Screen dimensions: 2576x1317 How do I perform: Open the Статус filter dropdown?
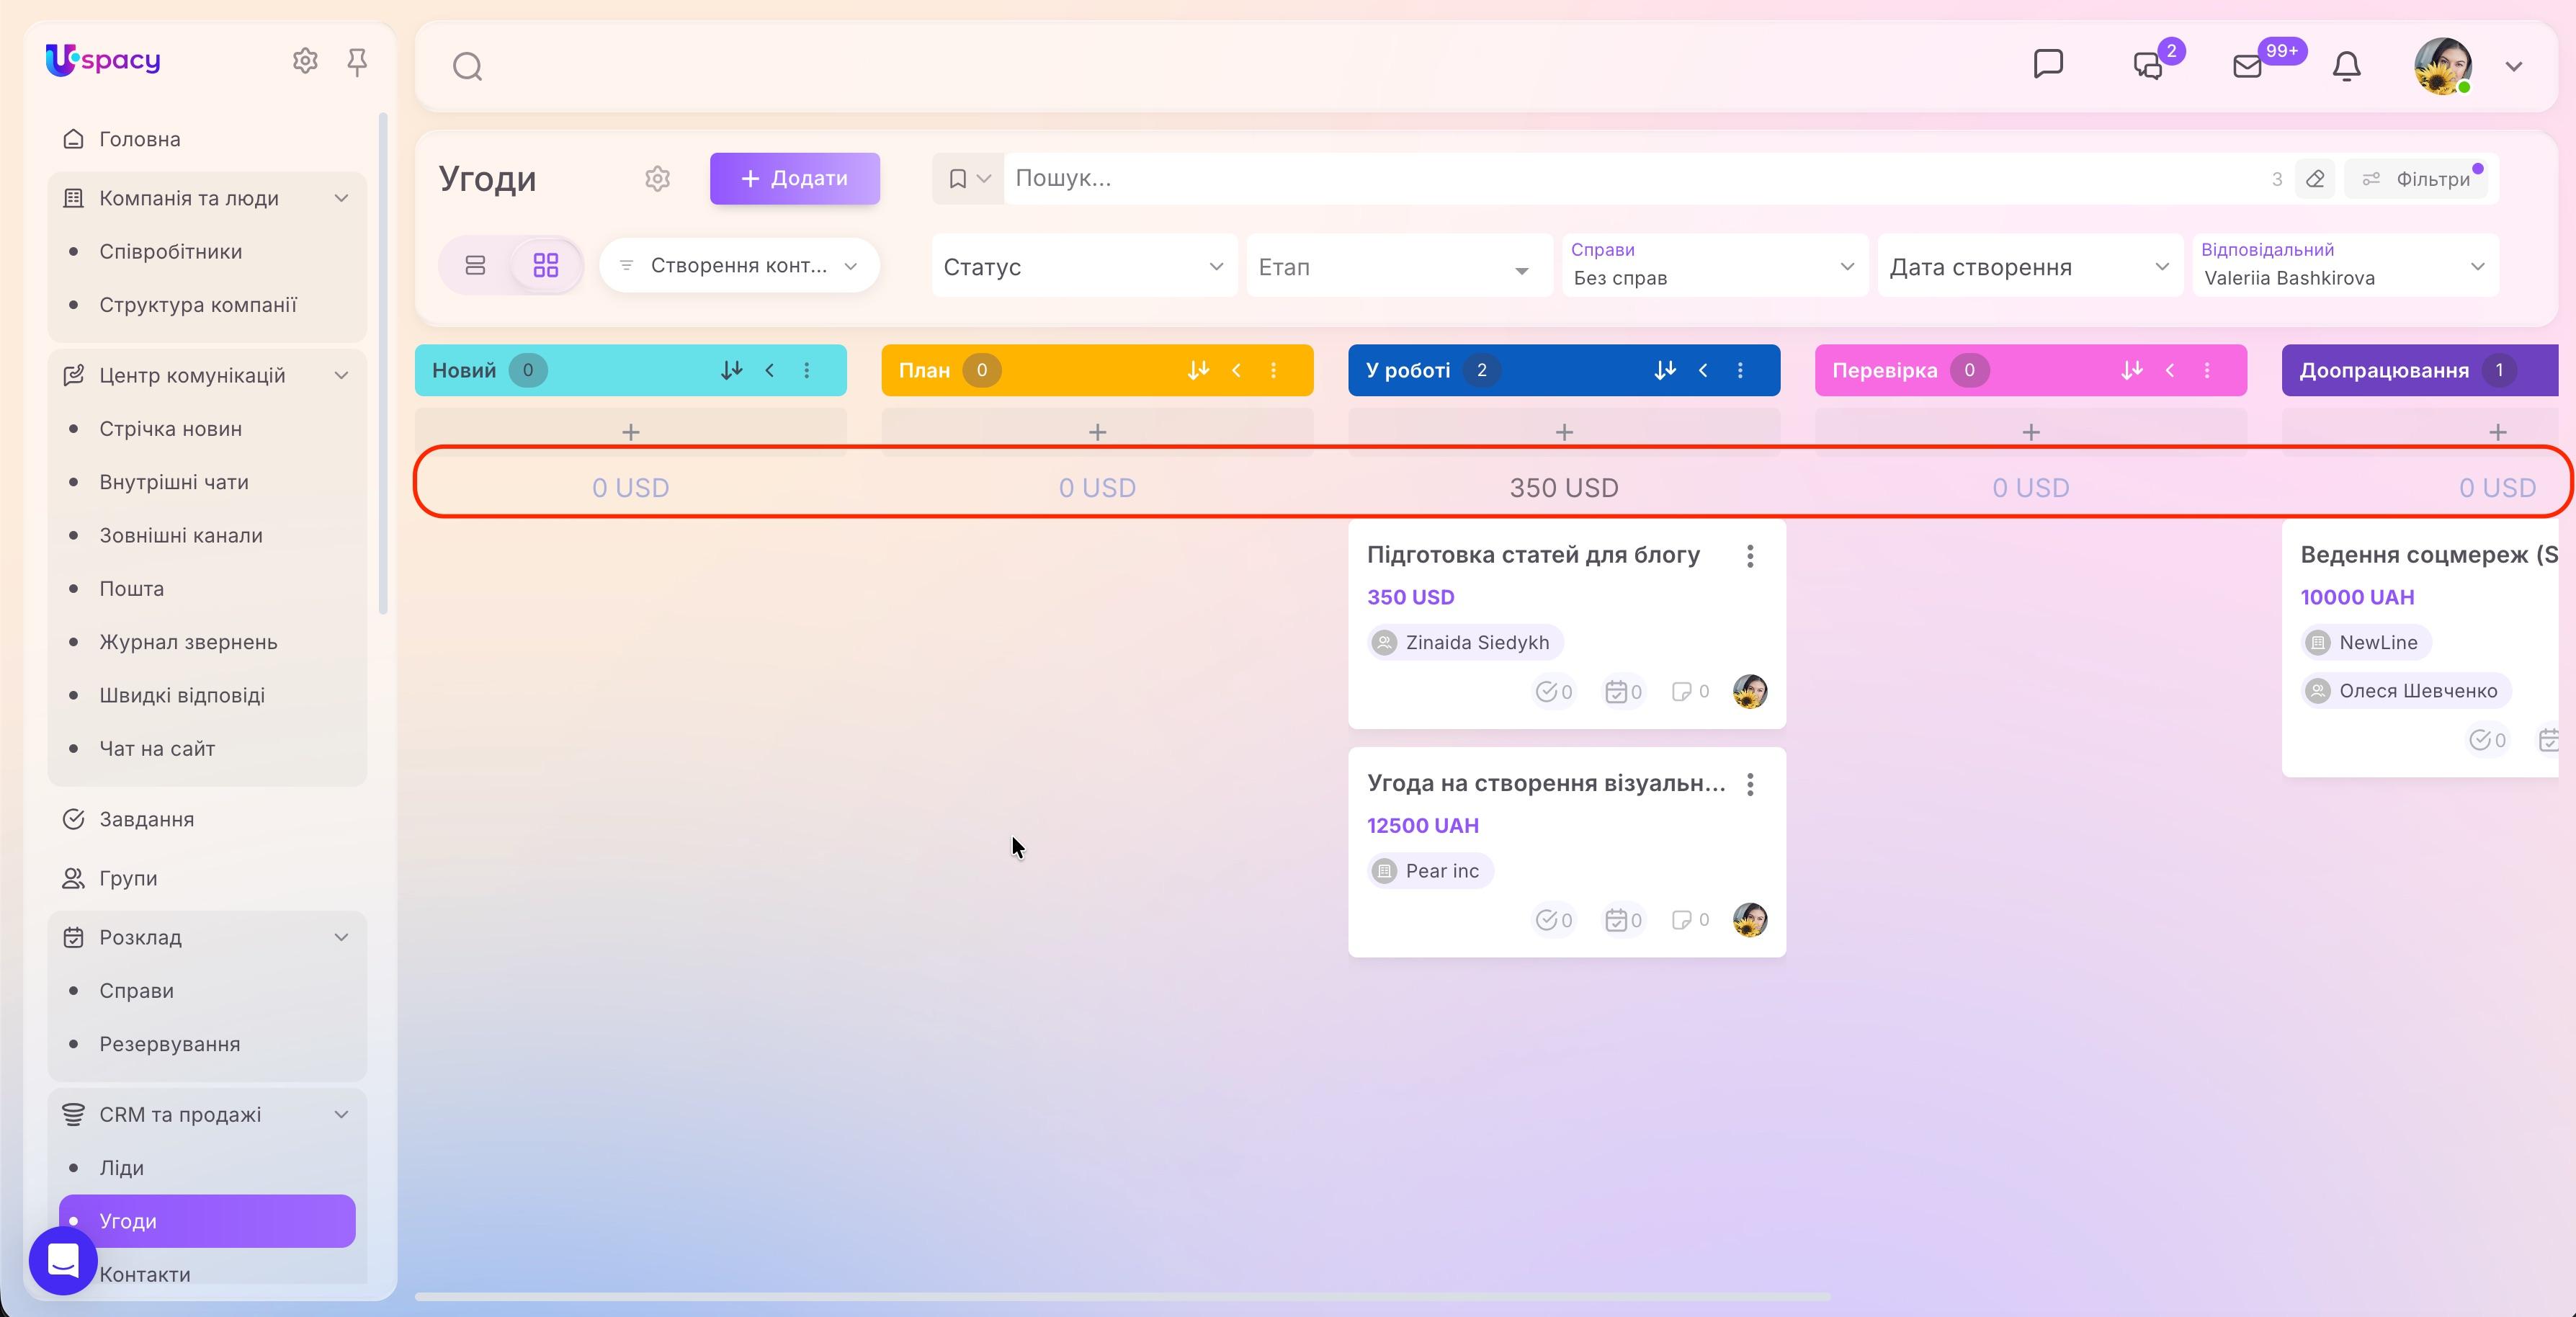[1084, 266]
